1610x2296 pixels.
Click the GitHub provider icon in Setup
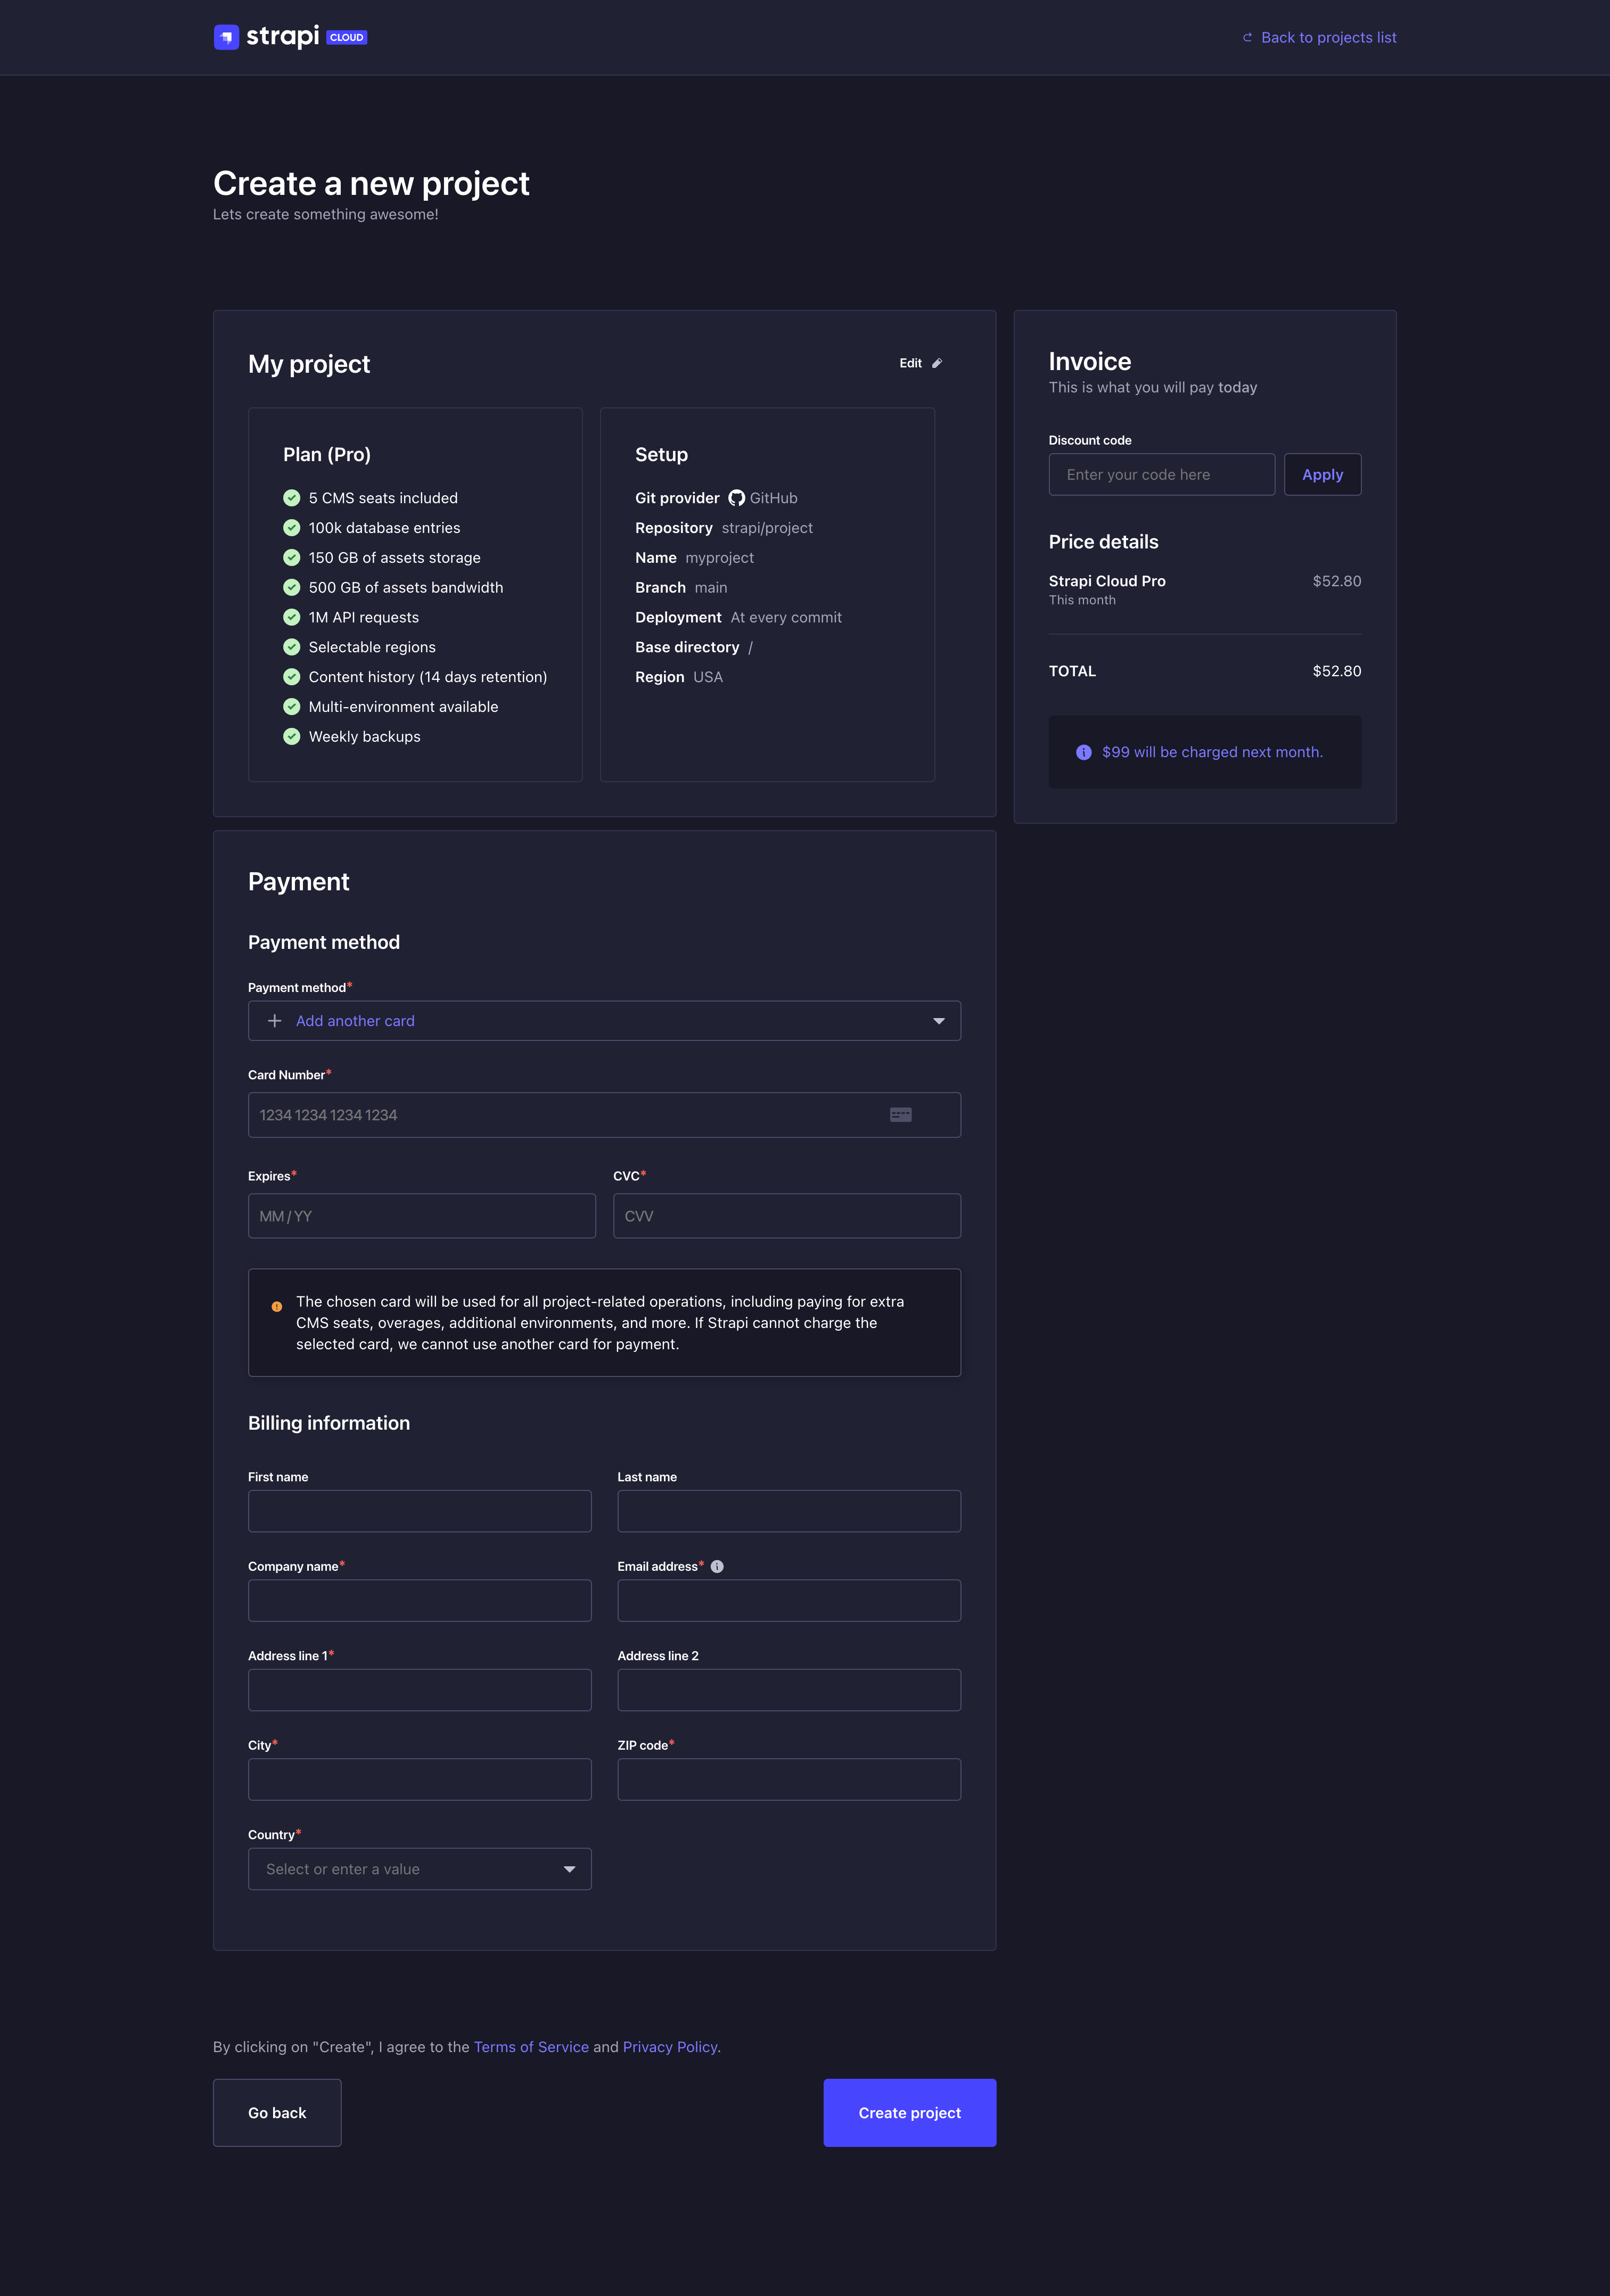click(x=736, y=497)
